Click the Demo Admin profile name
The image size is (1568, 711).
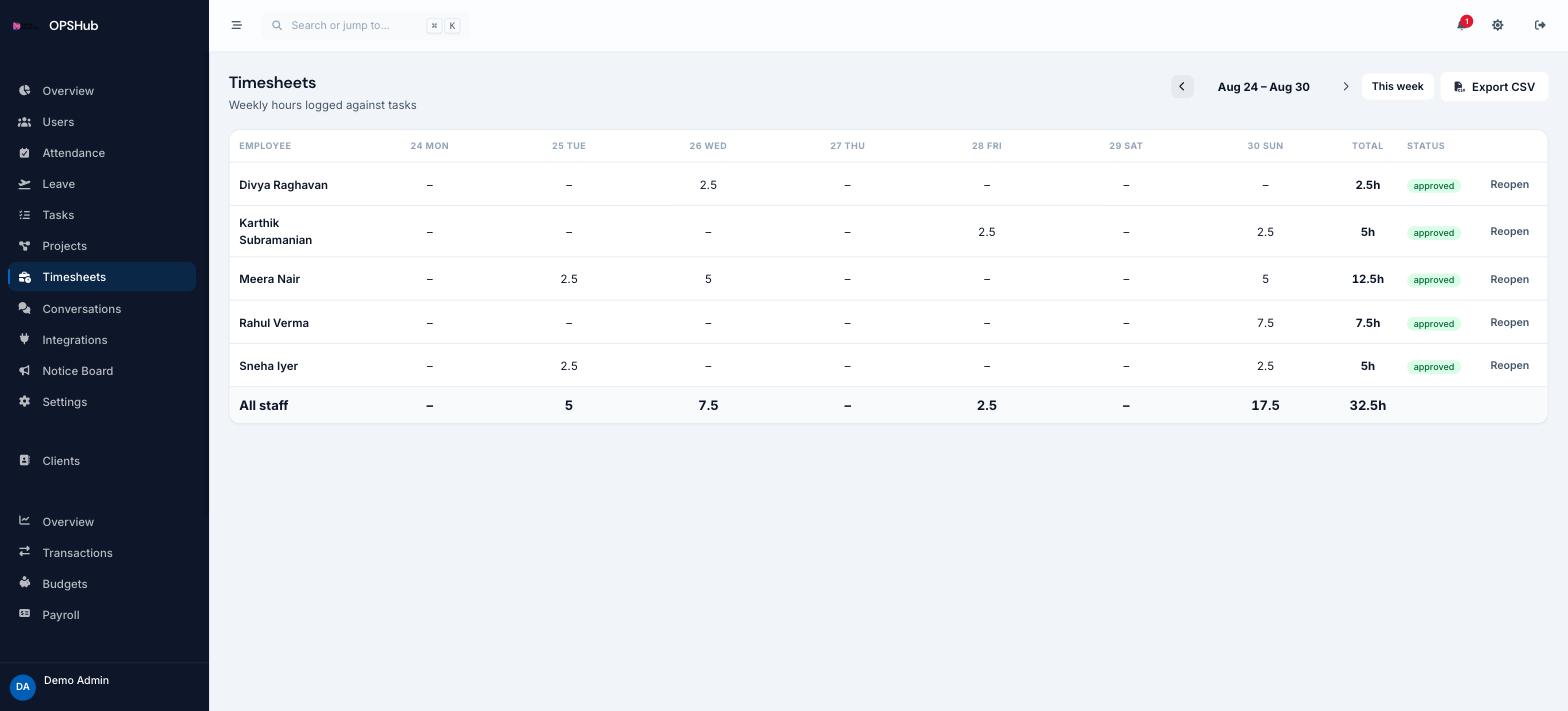[76, 680]
